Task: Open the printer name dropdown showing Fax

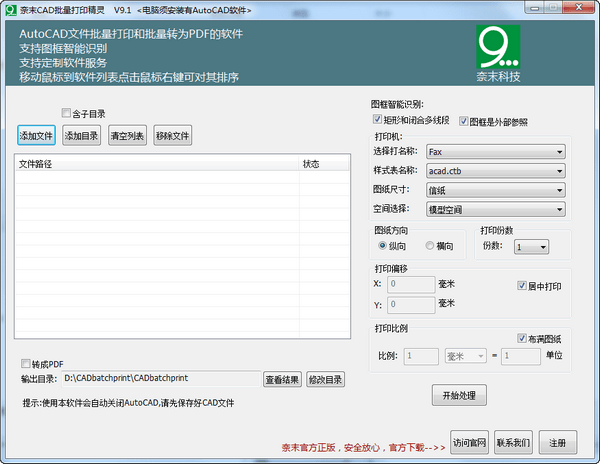Action: pos(494,152)
